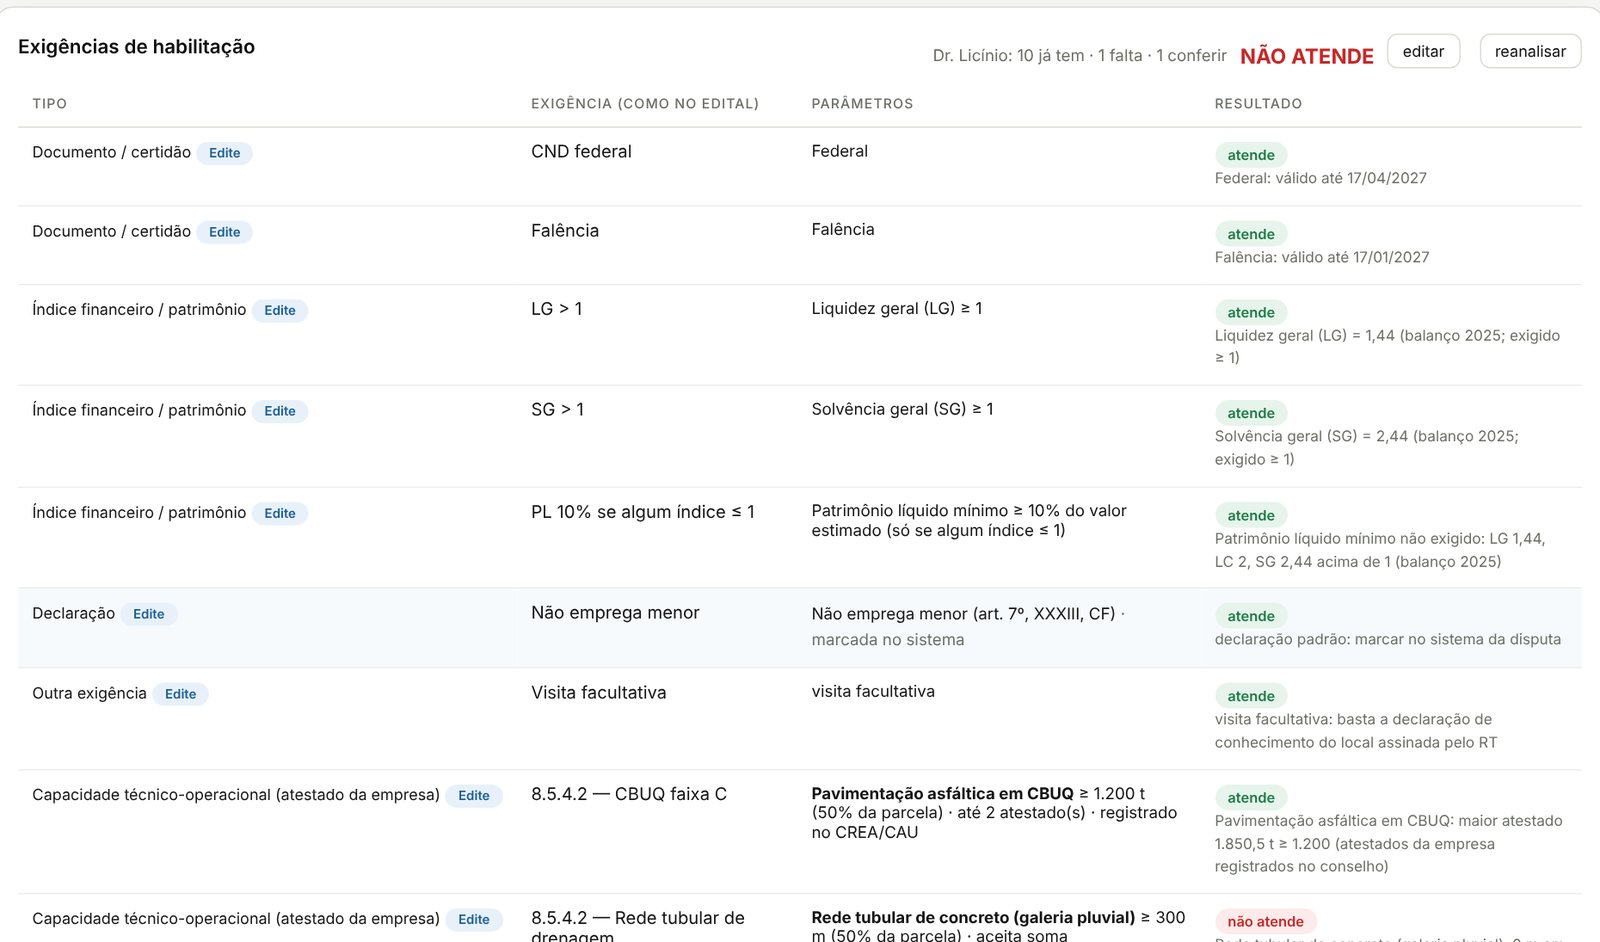This screenshot has height=942, width=1600.
Task: Click the EXIGÊNCIA (COMO NO EDITAL) column header
Action: point(645,104)
